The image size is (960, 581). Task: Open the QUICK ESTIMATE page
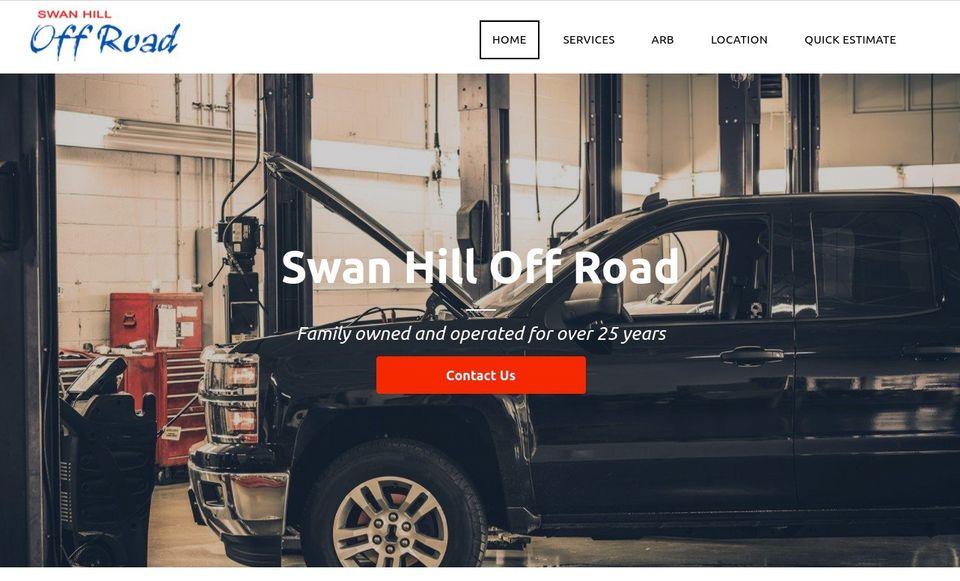850,40
